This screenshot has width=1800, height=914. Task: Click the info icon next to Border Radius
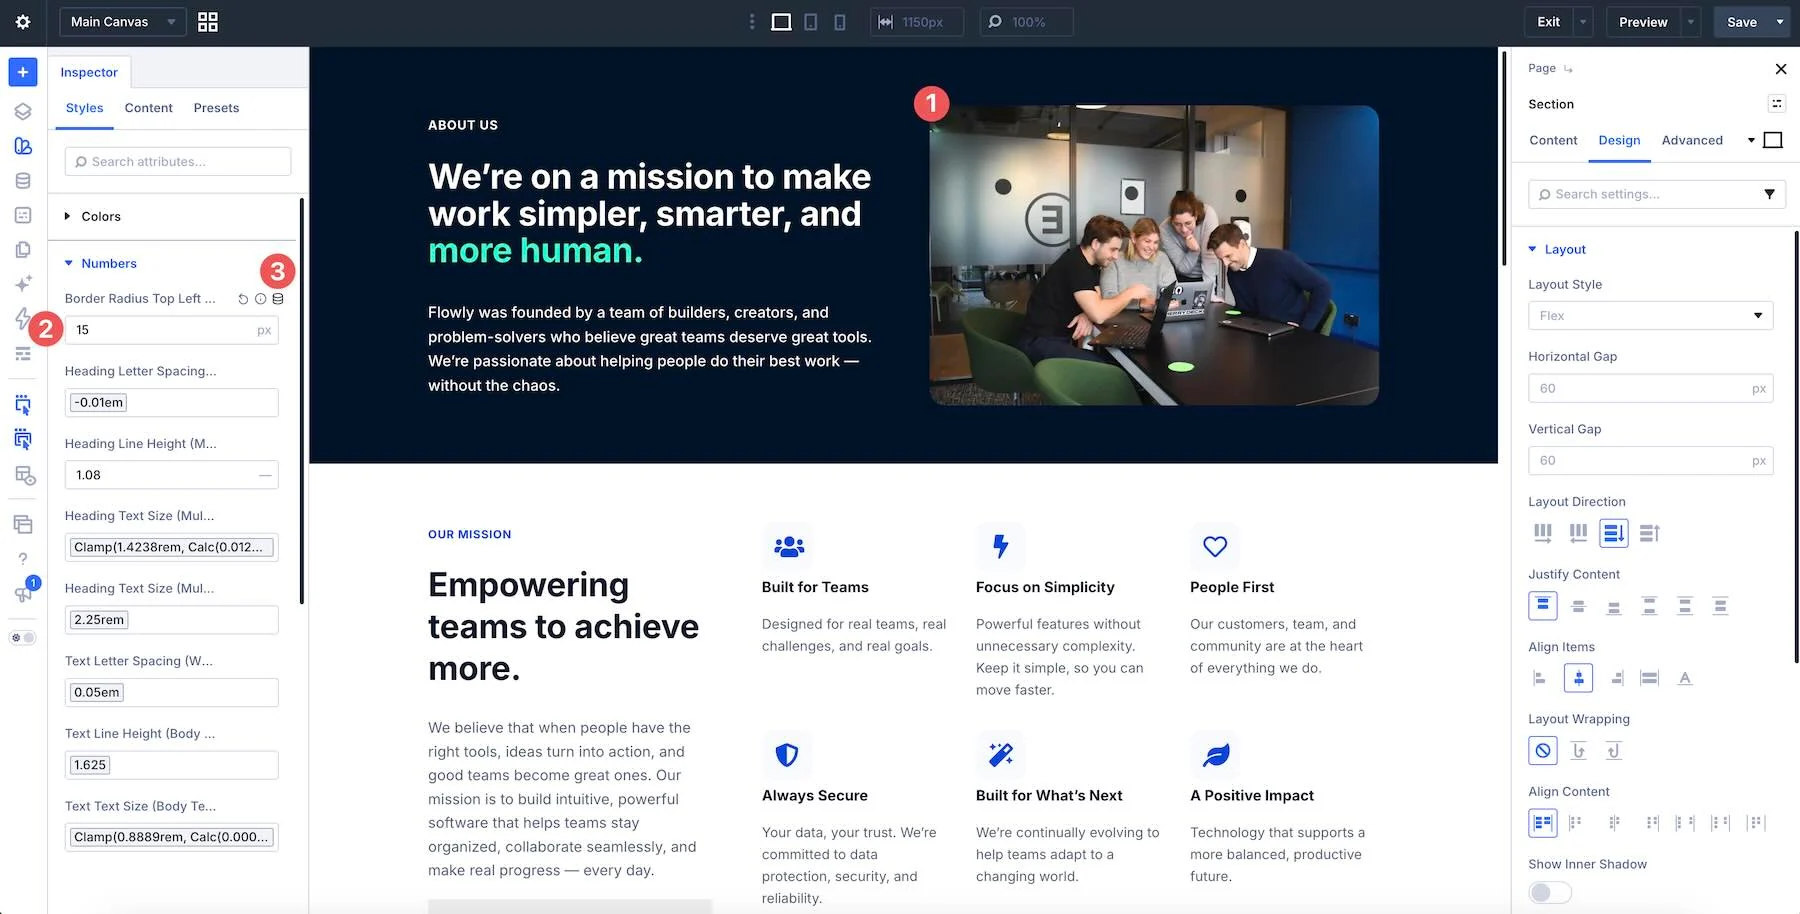click(261, 299)
